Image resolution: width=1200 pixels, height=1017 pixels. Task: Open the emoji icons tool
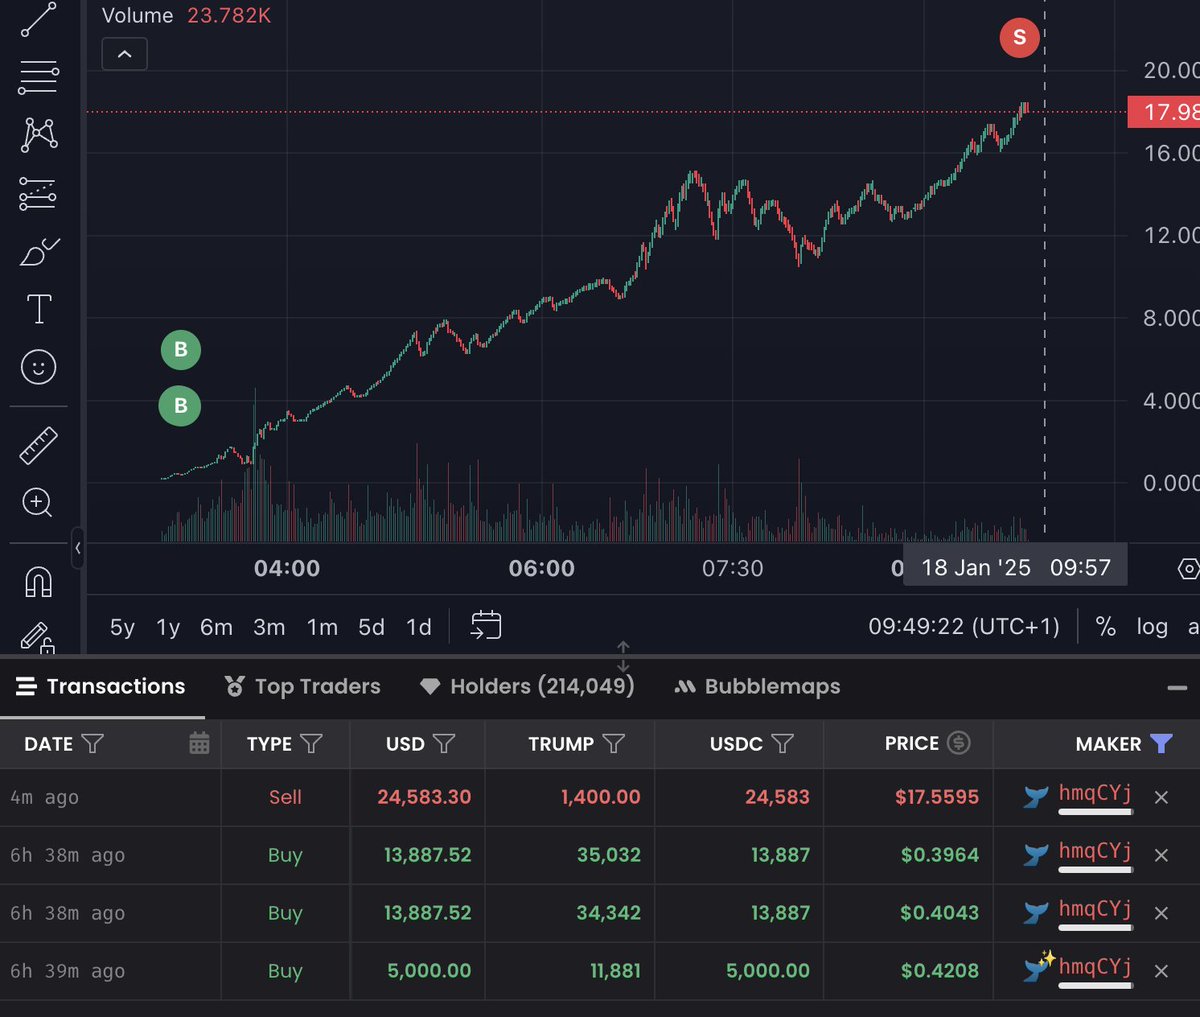38,367
